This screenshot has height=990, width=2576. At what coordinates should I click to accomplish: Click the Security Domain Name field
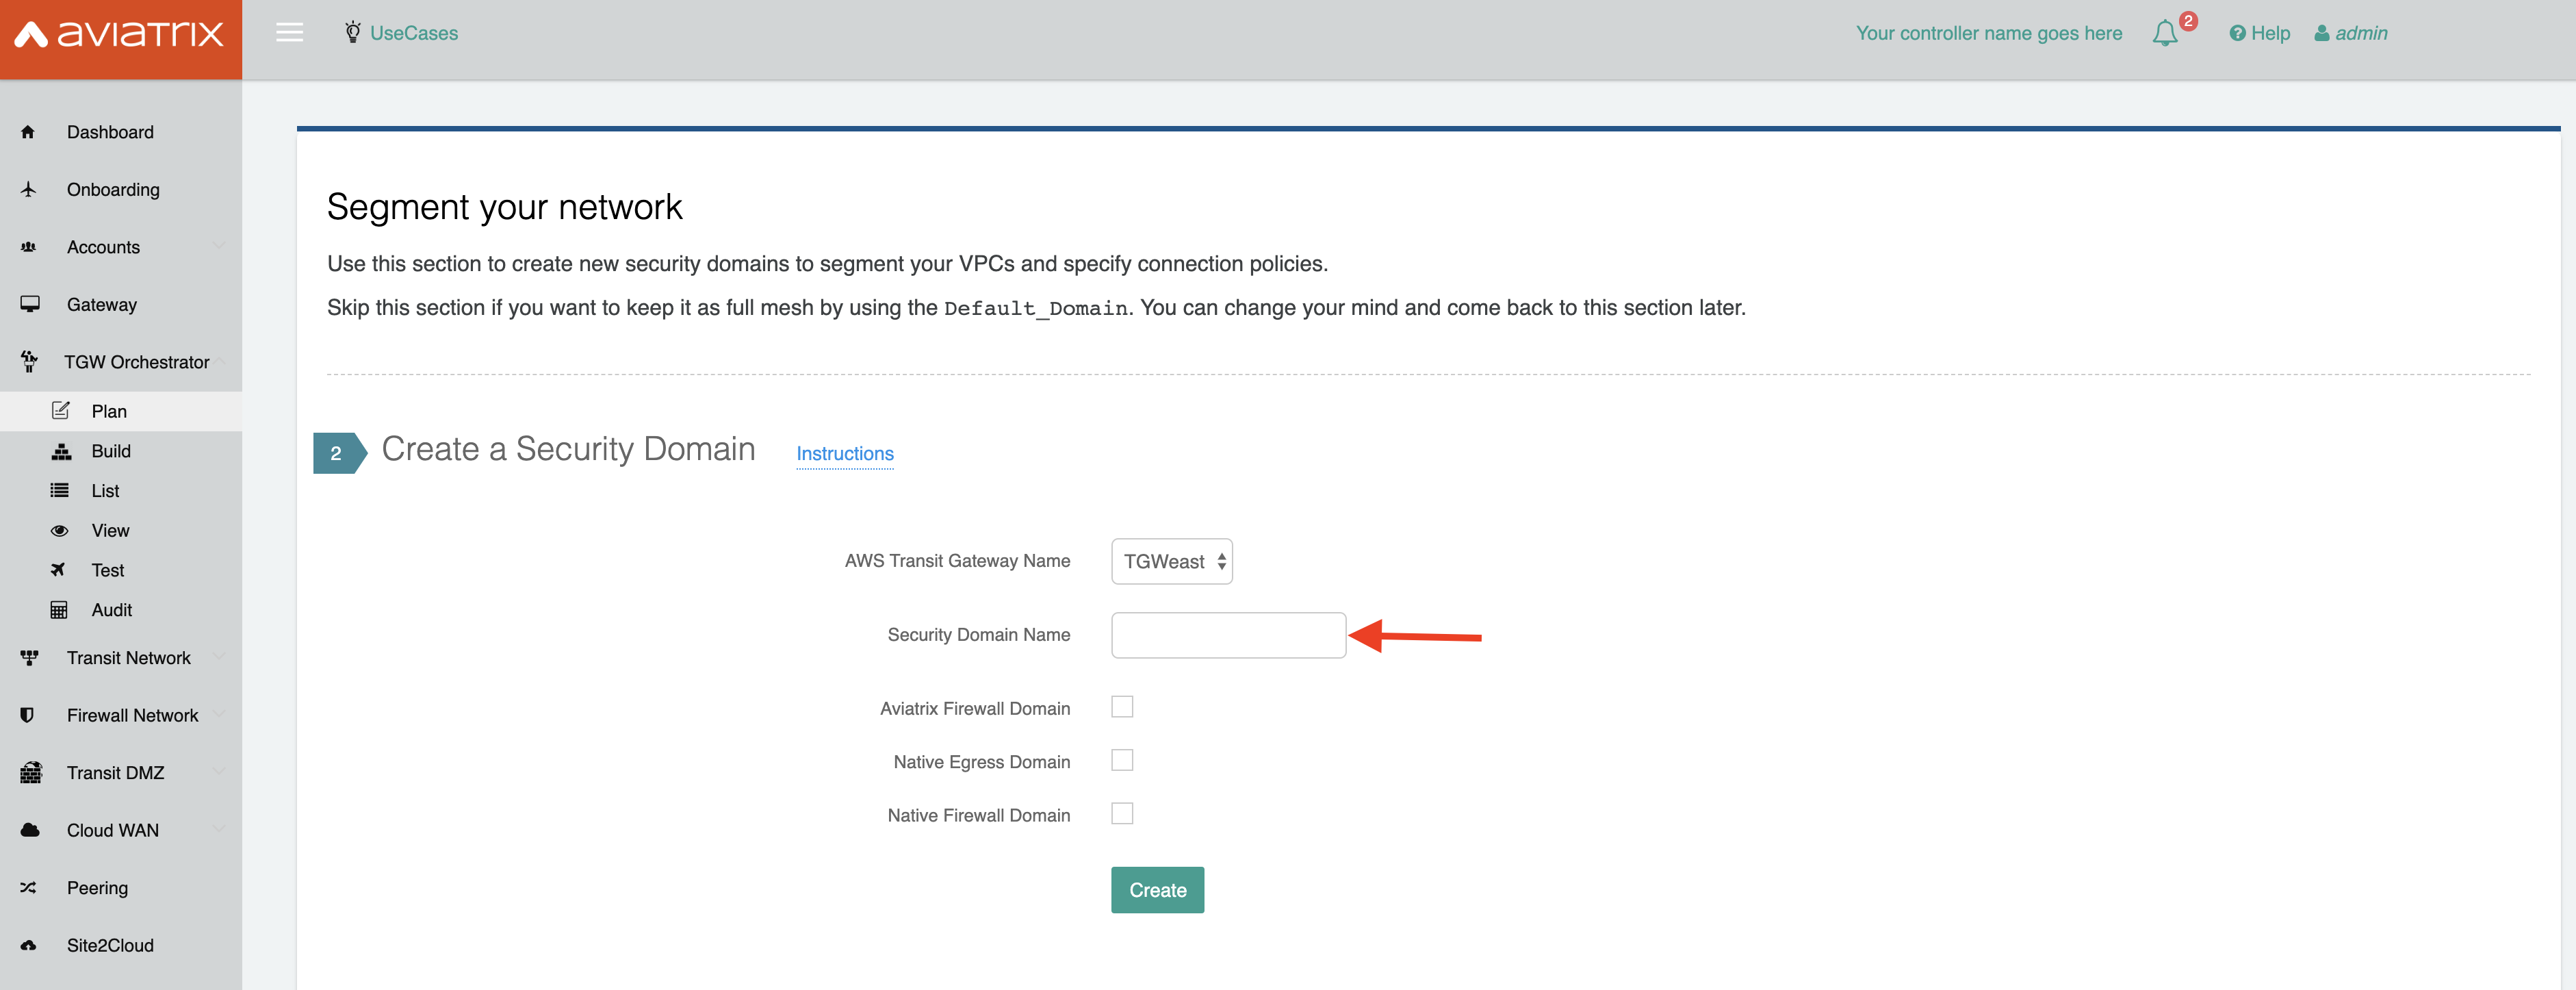[1228, 635]
